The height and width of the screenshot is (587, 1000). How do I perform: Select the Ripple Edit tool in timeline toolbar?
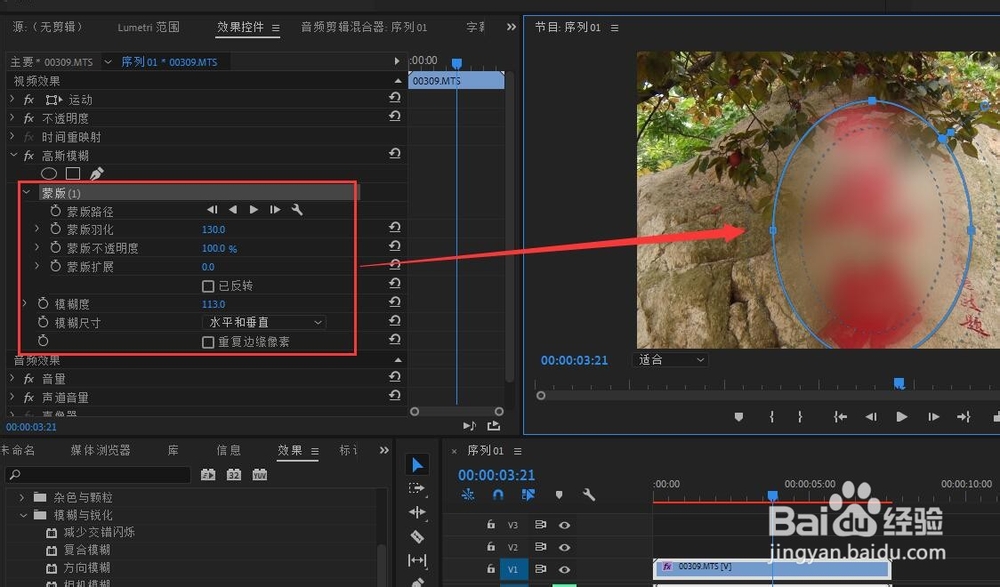click(x=418, y=513)
